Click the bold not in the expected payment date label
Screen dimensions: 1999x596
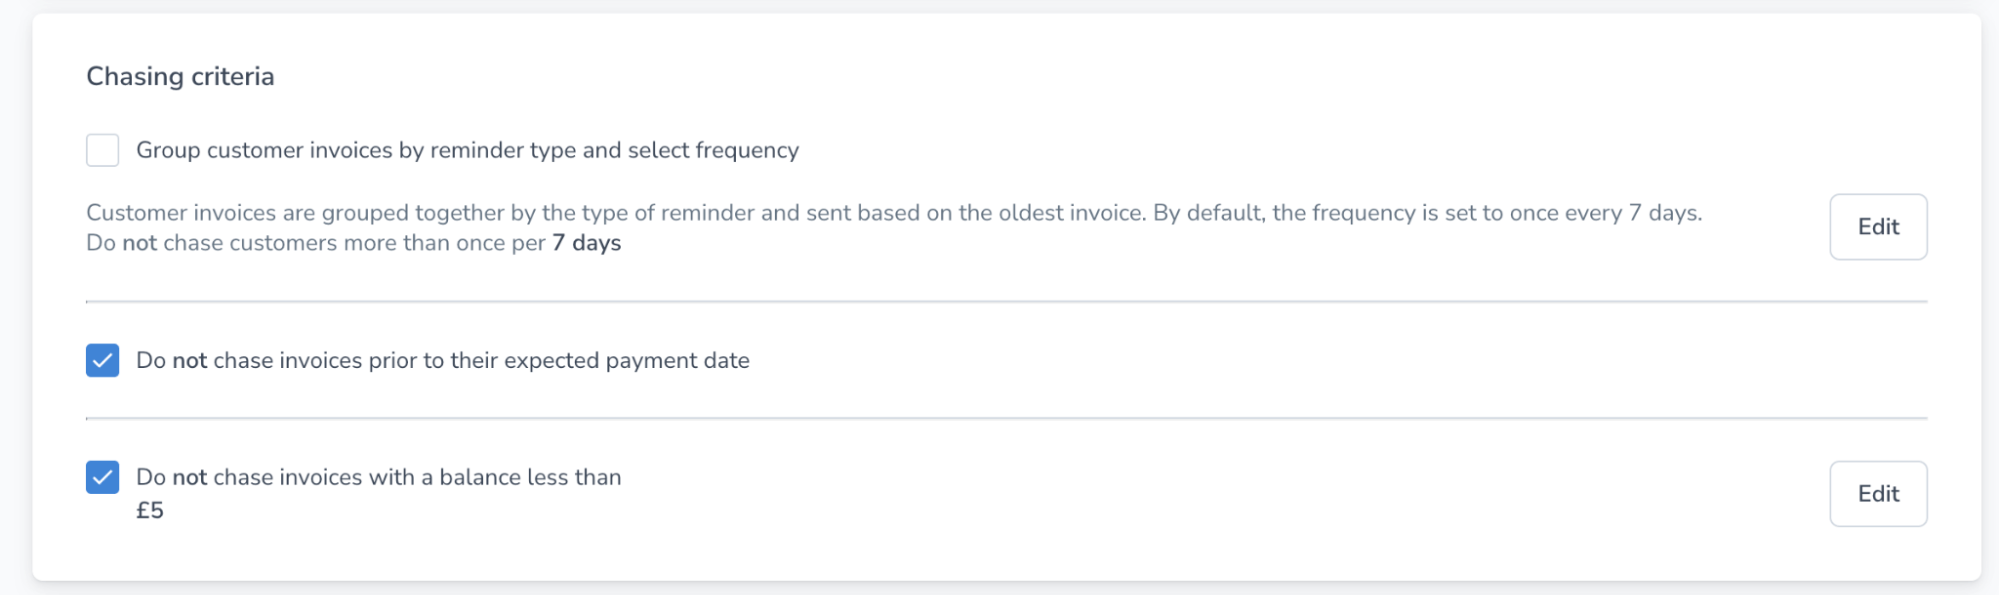189,360
